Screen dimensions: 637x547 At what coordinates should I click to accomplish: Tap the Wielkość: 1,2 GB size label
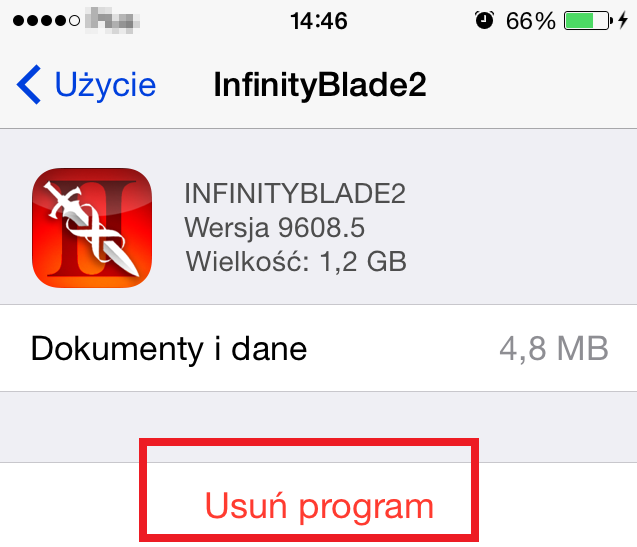coord(296,261)
